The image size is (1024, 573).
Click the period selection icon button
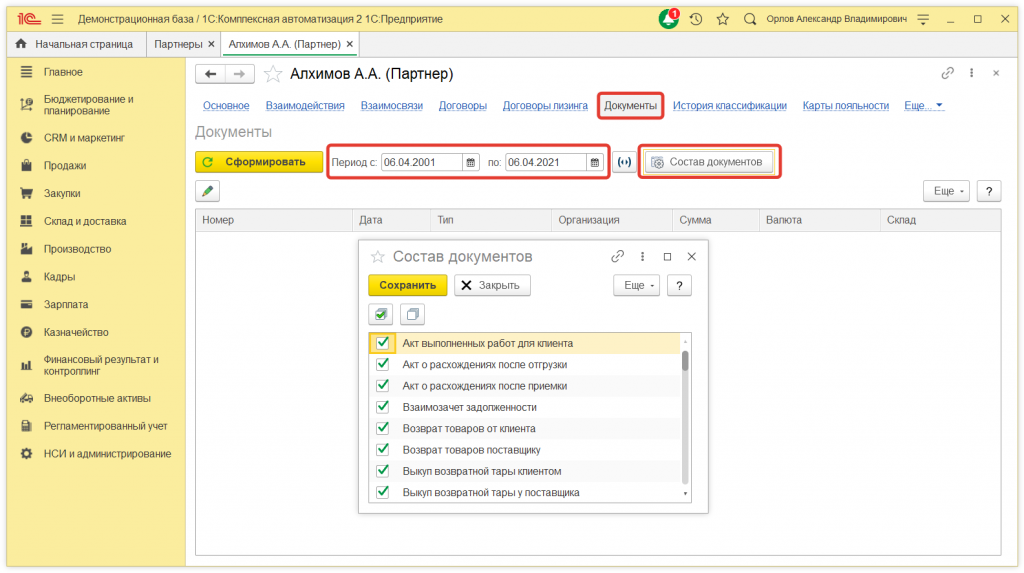click(x=624, y=162)
